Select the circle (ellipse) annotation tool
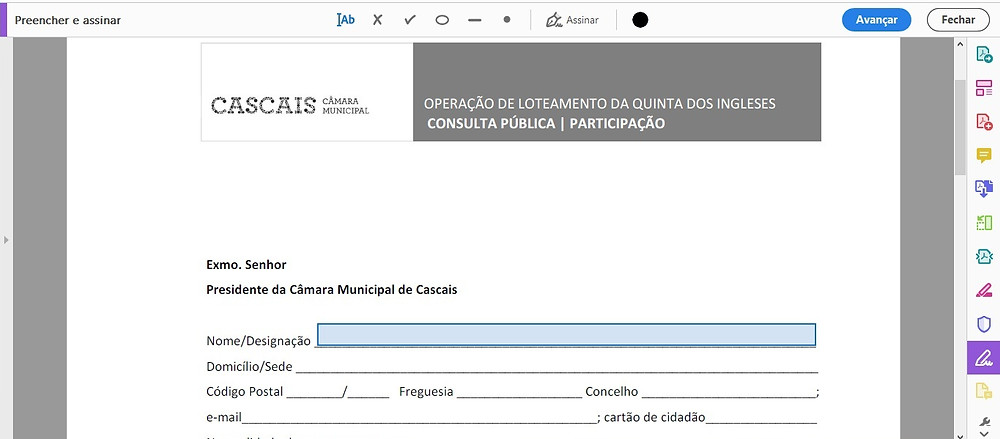Screen dimensions: 1000x439 (442, 20)
